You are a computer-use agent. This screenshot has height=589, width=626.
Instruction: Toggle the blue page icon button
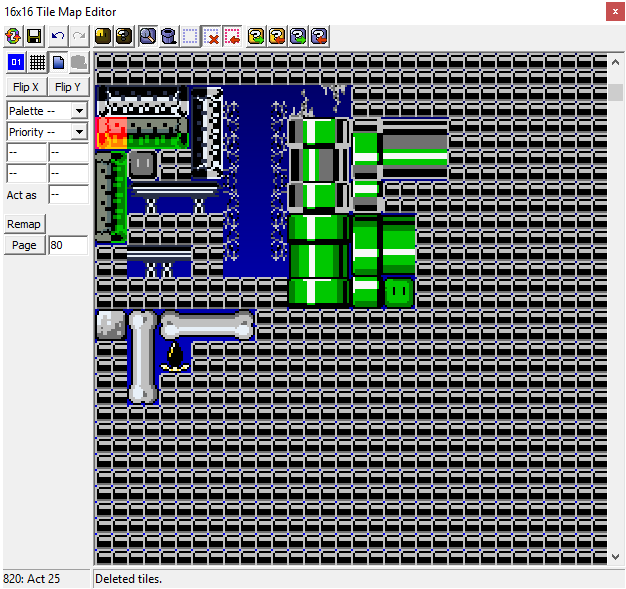[x=59, y=62]
